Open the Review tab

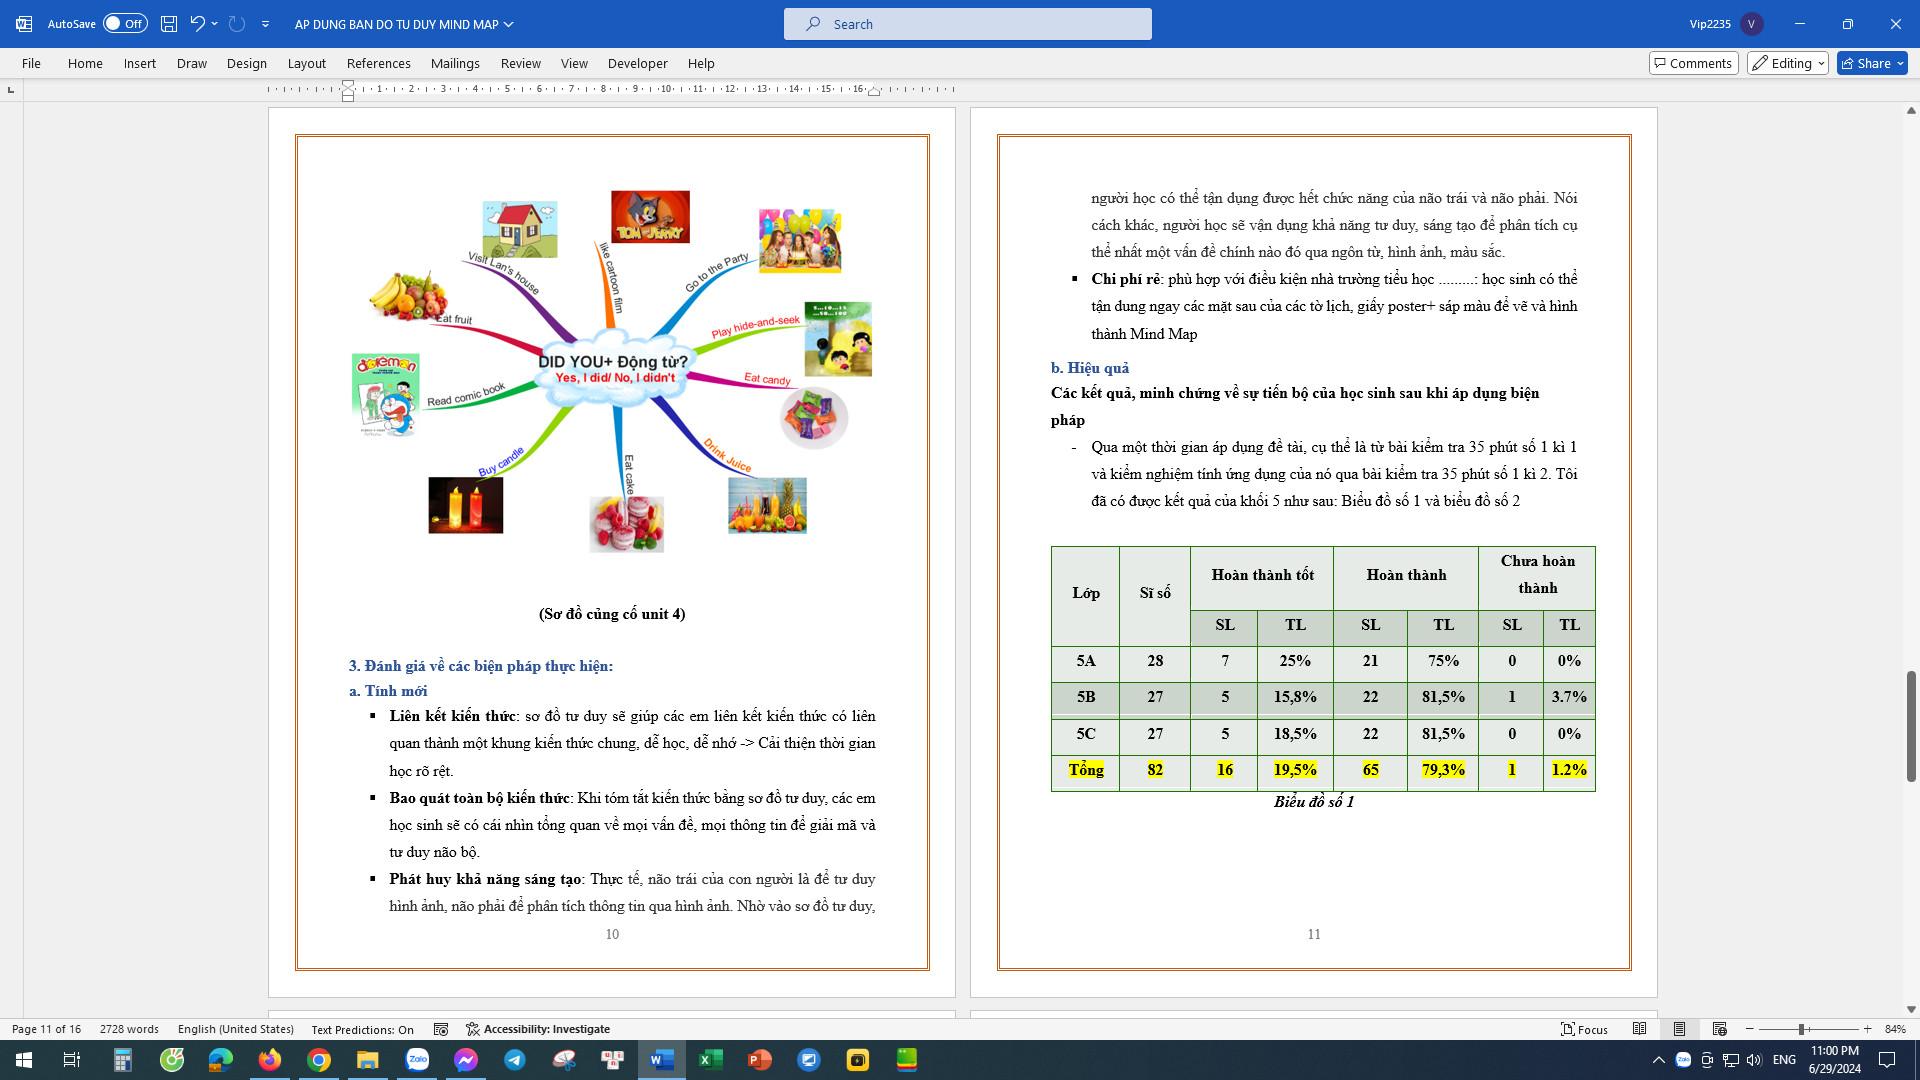(x=520, y=63)
